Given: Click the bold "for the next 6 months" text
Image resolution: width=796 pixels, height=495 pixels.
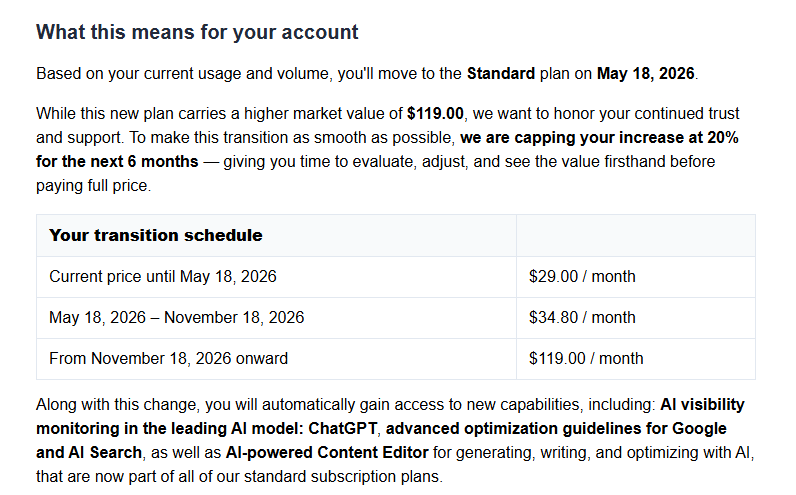Looking at the screenshot, I should pyautogui.click(x=117, y=161).
